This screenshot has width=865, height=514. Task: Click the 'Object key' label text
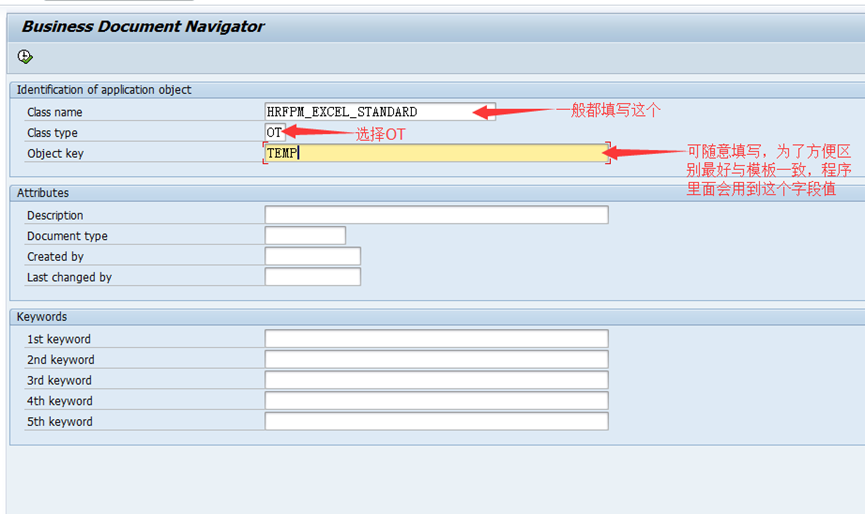[55, 153]
